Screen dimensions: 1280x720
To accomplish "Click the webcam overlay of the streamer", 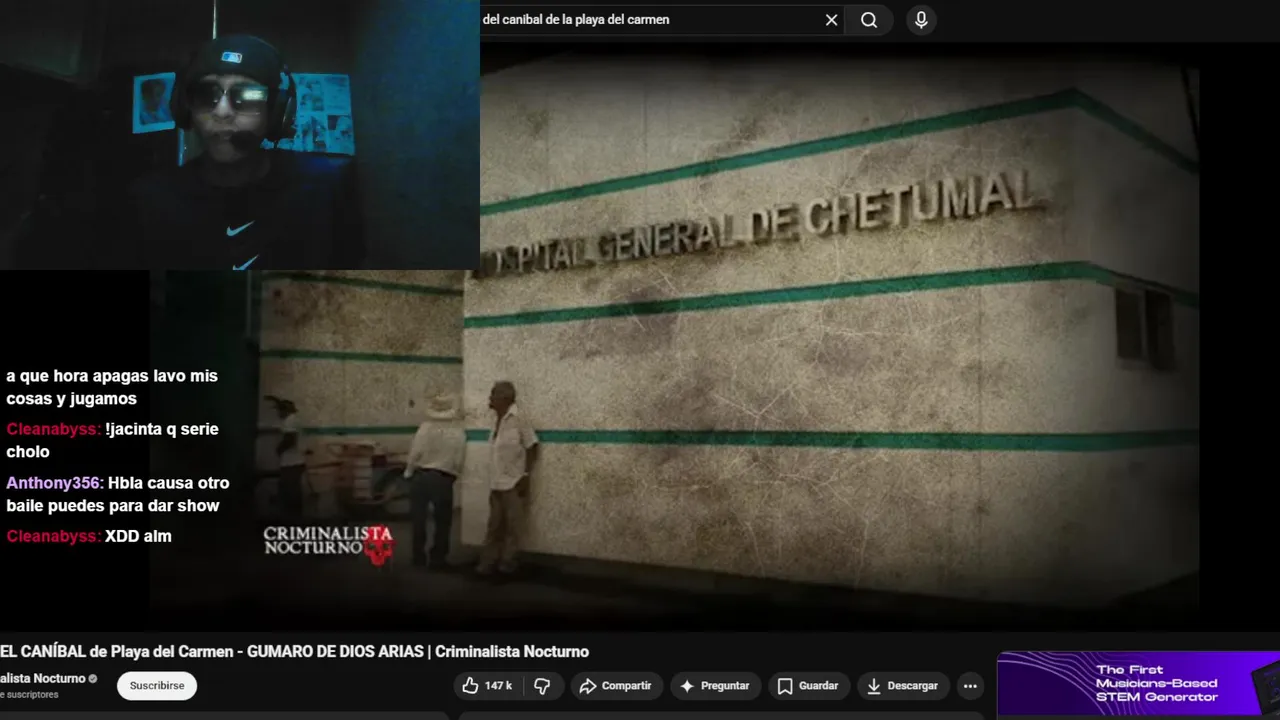I will coord(240,135).
